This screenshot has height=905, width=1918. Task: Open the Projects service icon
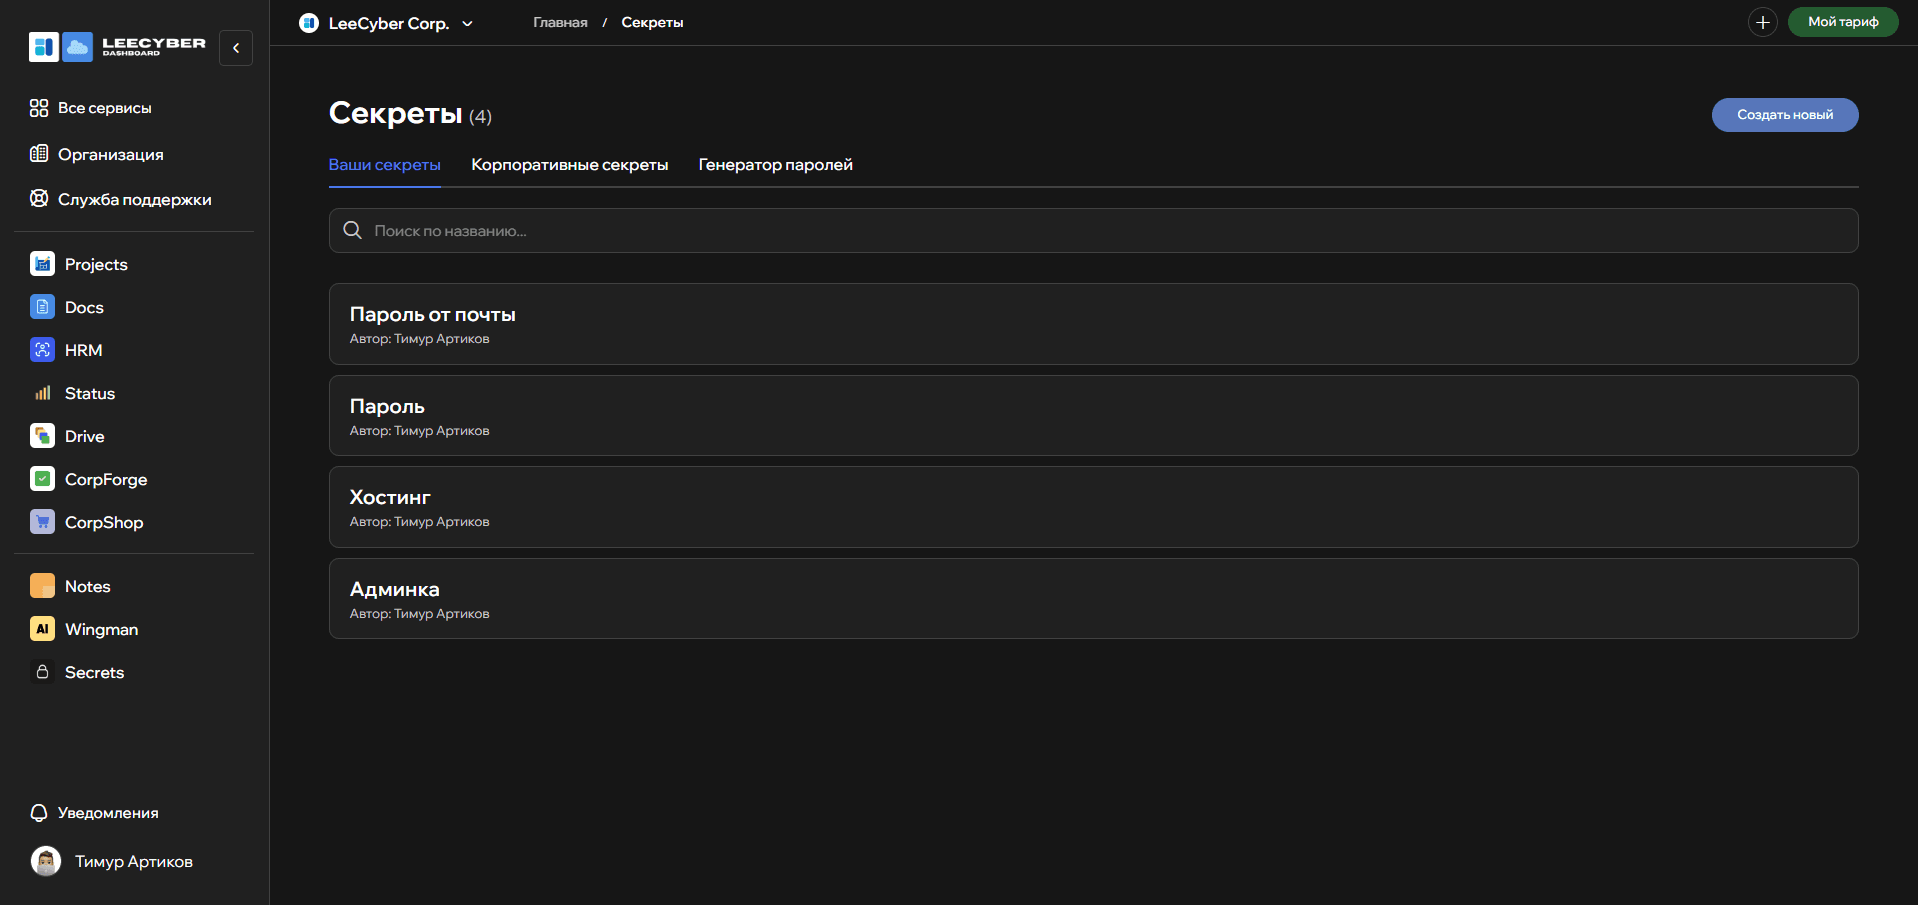point(42,264)
